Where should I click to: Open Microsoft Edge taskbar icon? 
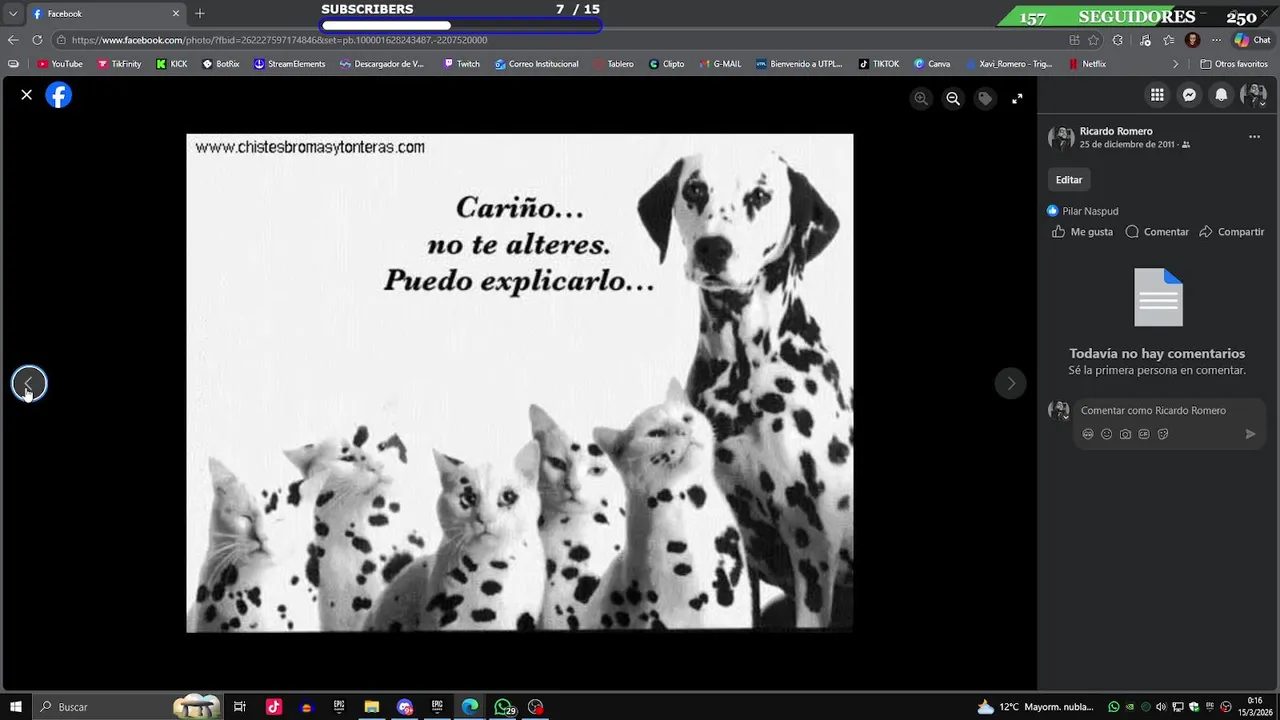[470, 707]
